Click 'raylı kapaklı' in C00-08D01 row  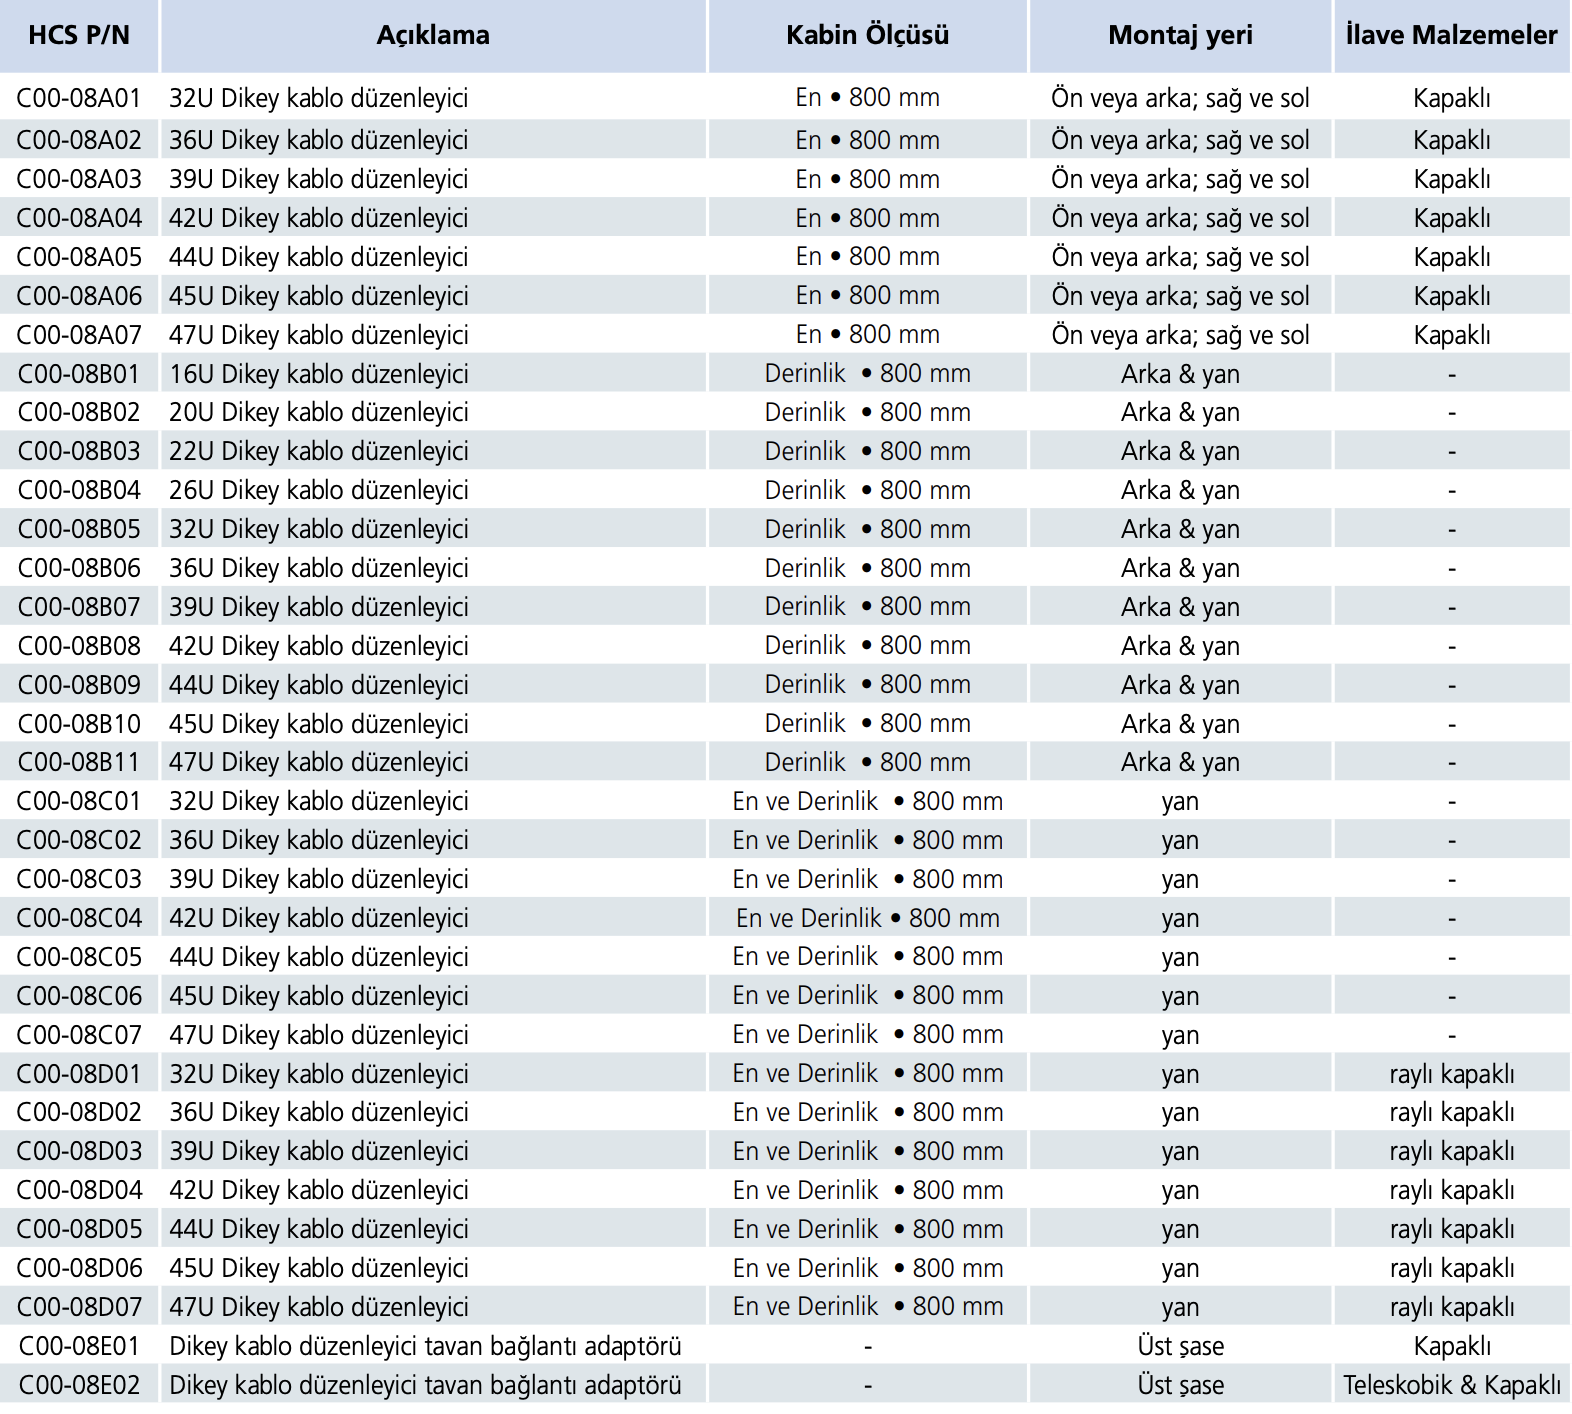point(1452,1075)
